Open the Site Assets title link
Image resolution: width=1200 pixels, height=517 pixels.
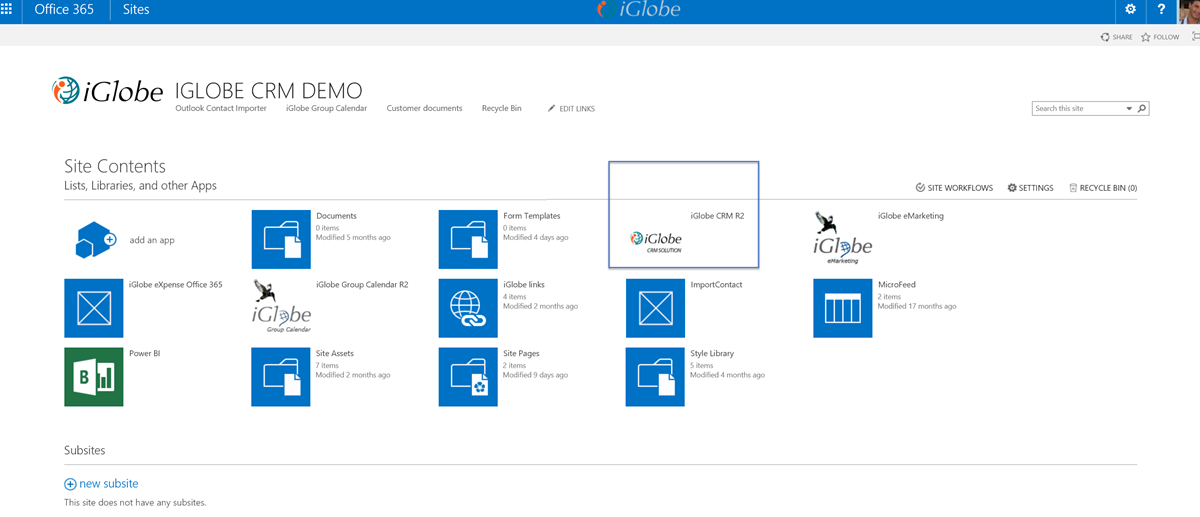click(x=335, y=354)
